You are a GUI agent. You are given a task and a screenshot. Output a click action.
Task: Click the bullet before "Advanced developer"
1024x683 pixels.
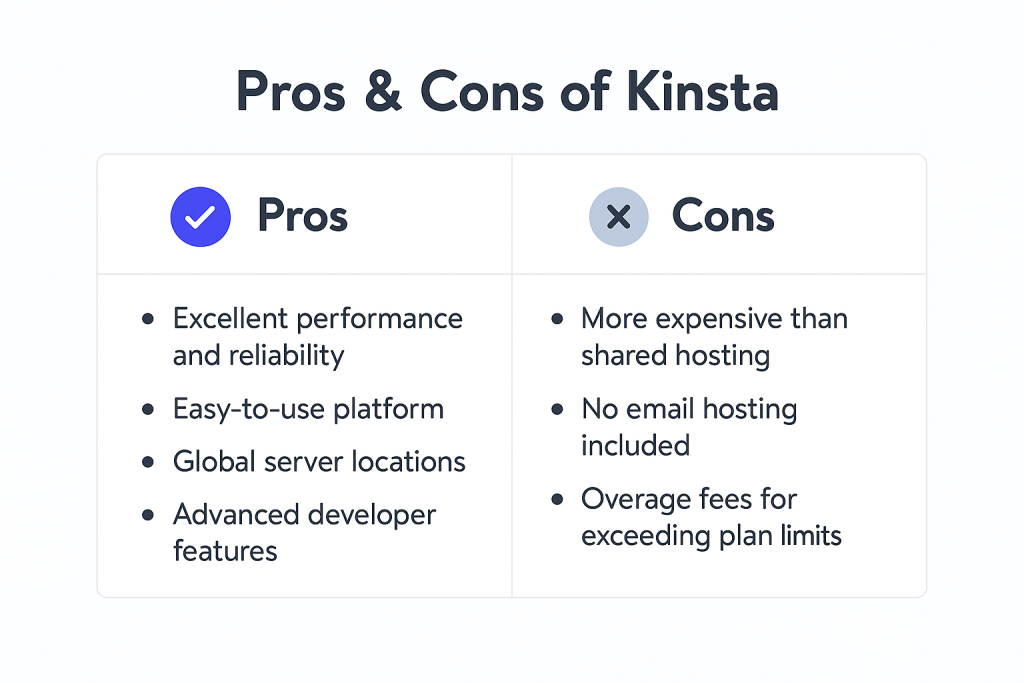pos(149,515)
